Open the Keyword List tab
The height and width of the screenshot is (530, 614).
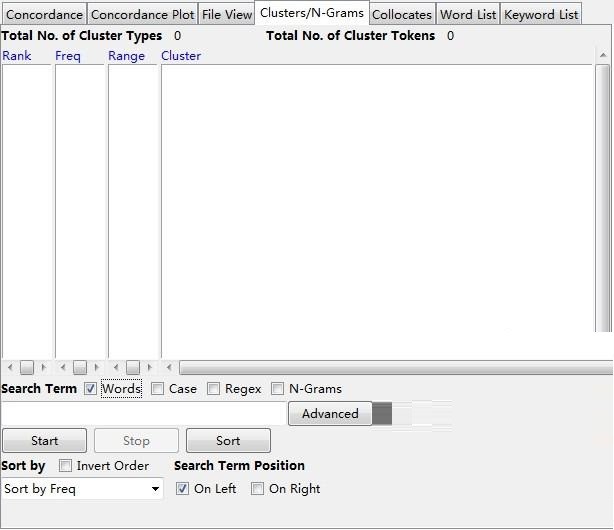pyautogui.click(x=541, y=15)
